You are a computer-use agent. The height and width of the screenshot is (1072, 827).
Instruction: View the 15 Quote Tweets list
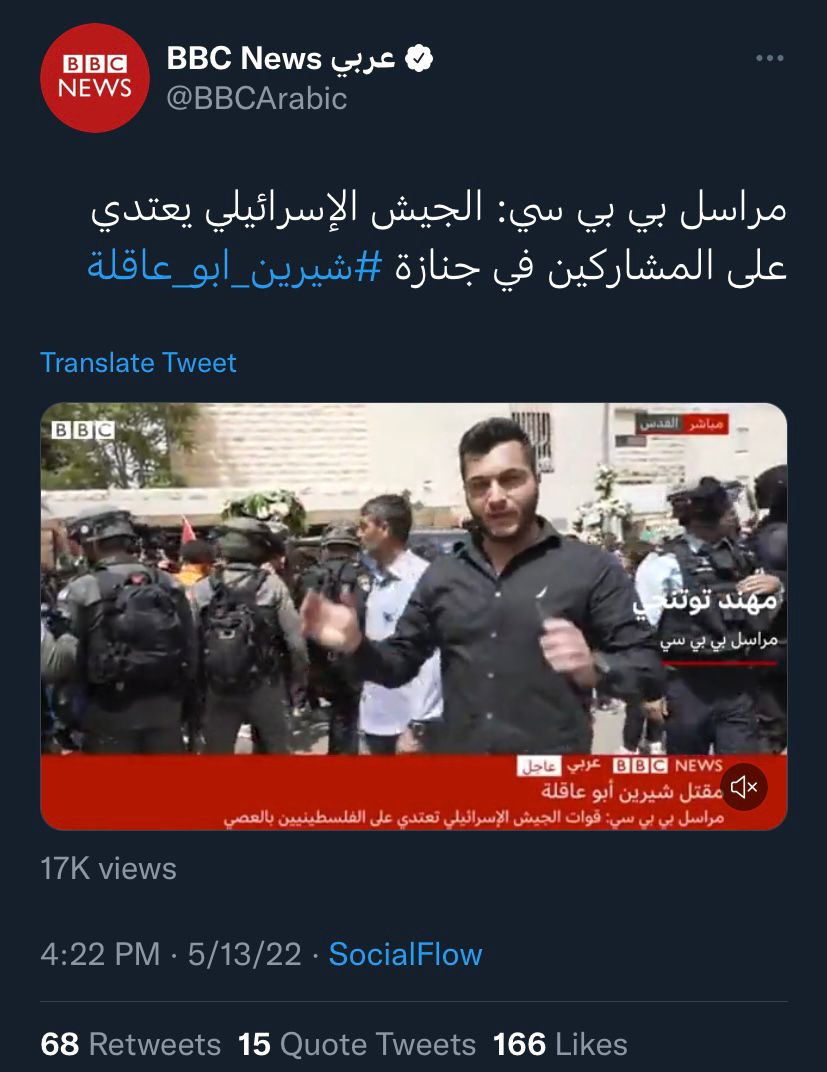(357, 1045)
